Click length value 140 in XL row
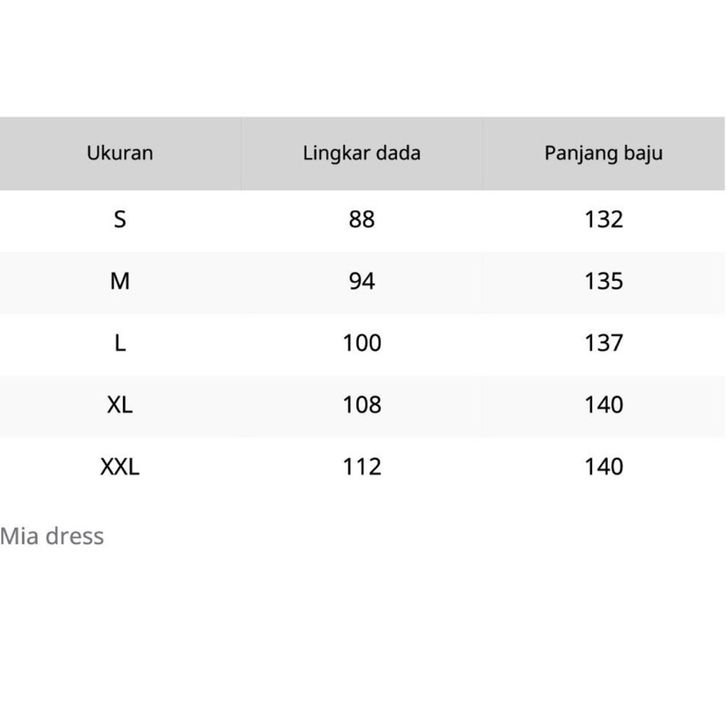The height and width of the screenshot is (726, 726). [x=603, y=405]
